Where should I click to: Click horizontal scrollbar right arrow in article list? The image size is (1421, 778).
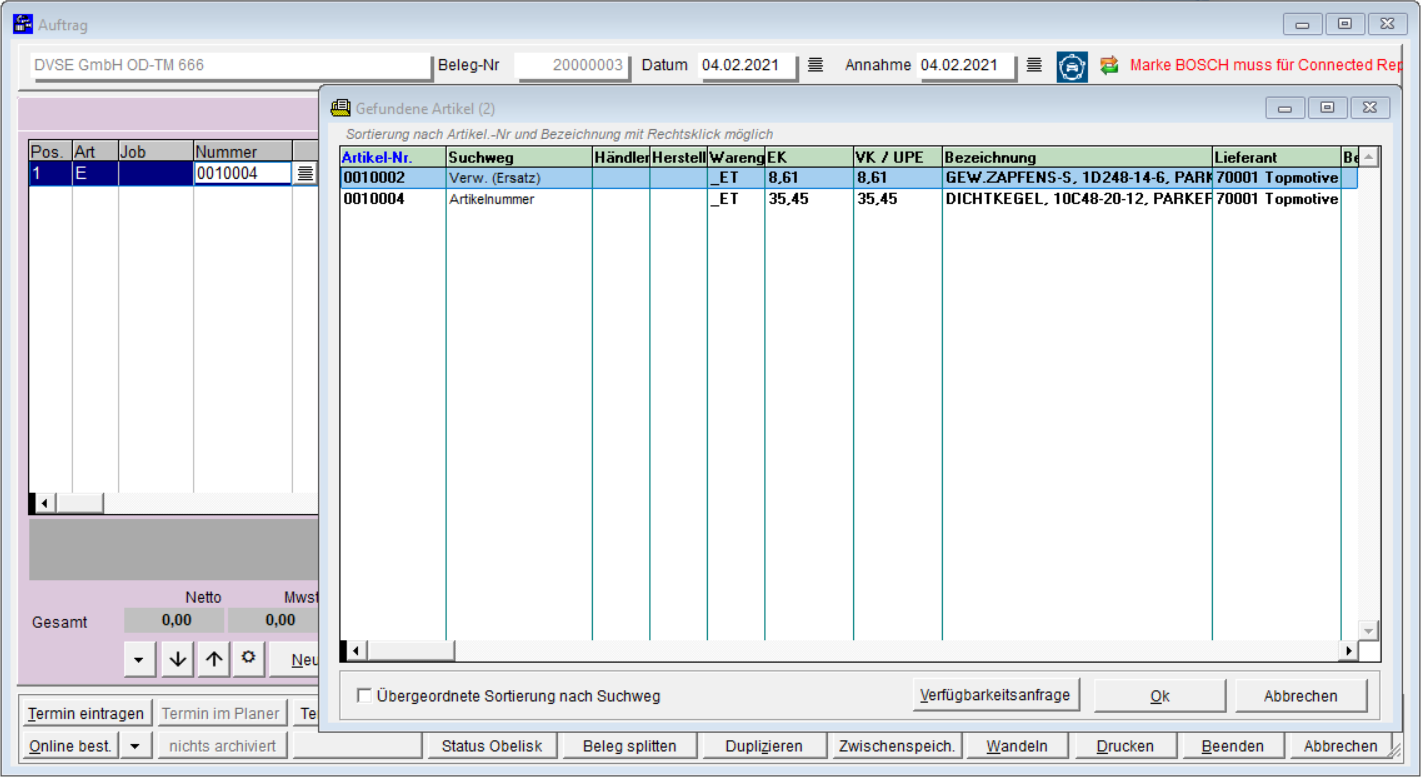1349,651
